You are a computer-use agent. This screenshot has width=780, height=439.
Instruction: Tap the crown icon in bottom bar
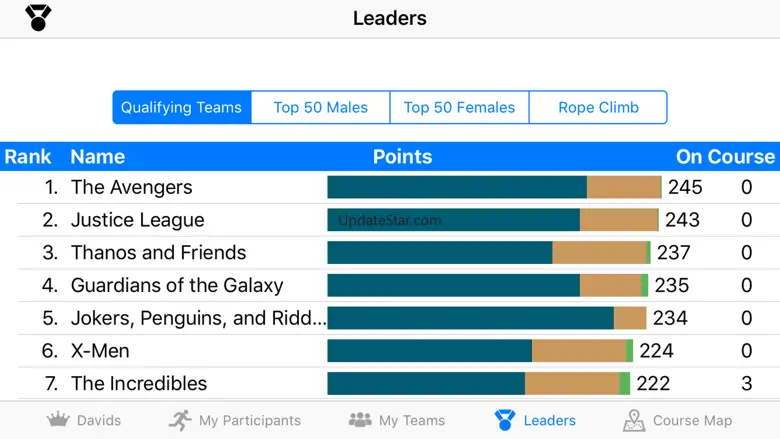click(58, 420)
